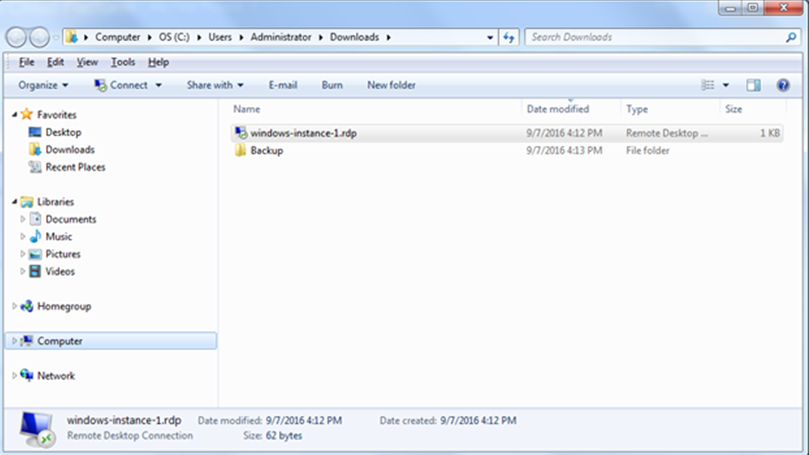
Task: Open the Connect button dropdown arrow
Action: [158, 85]
